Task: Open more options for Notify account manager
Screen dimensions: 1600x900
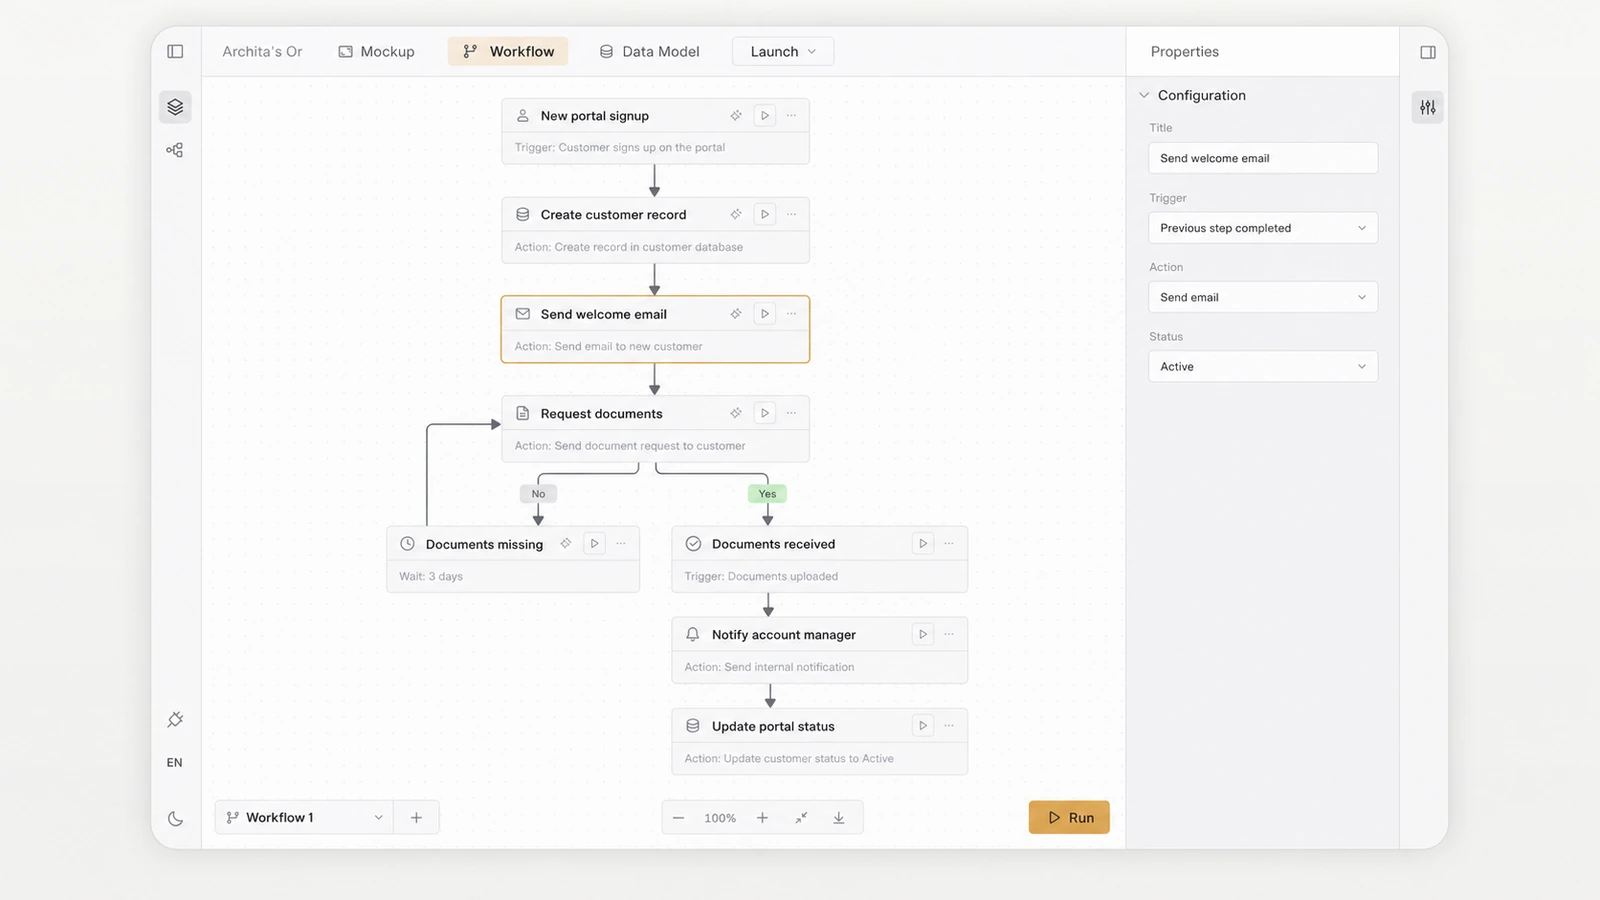Action: pyautogui.click(x=950, y=634)
